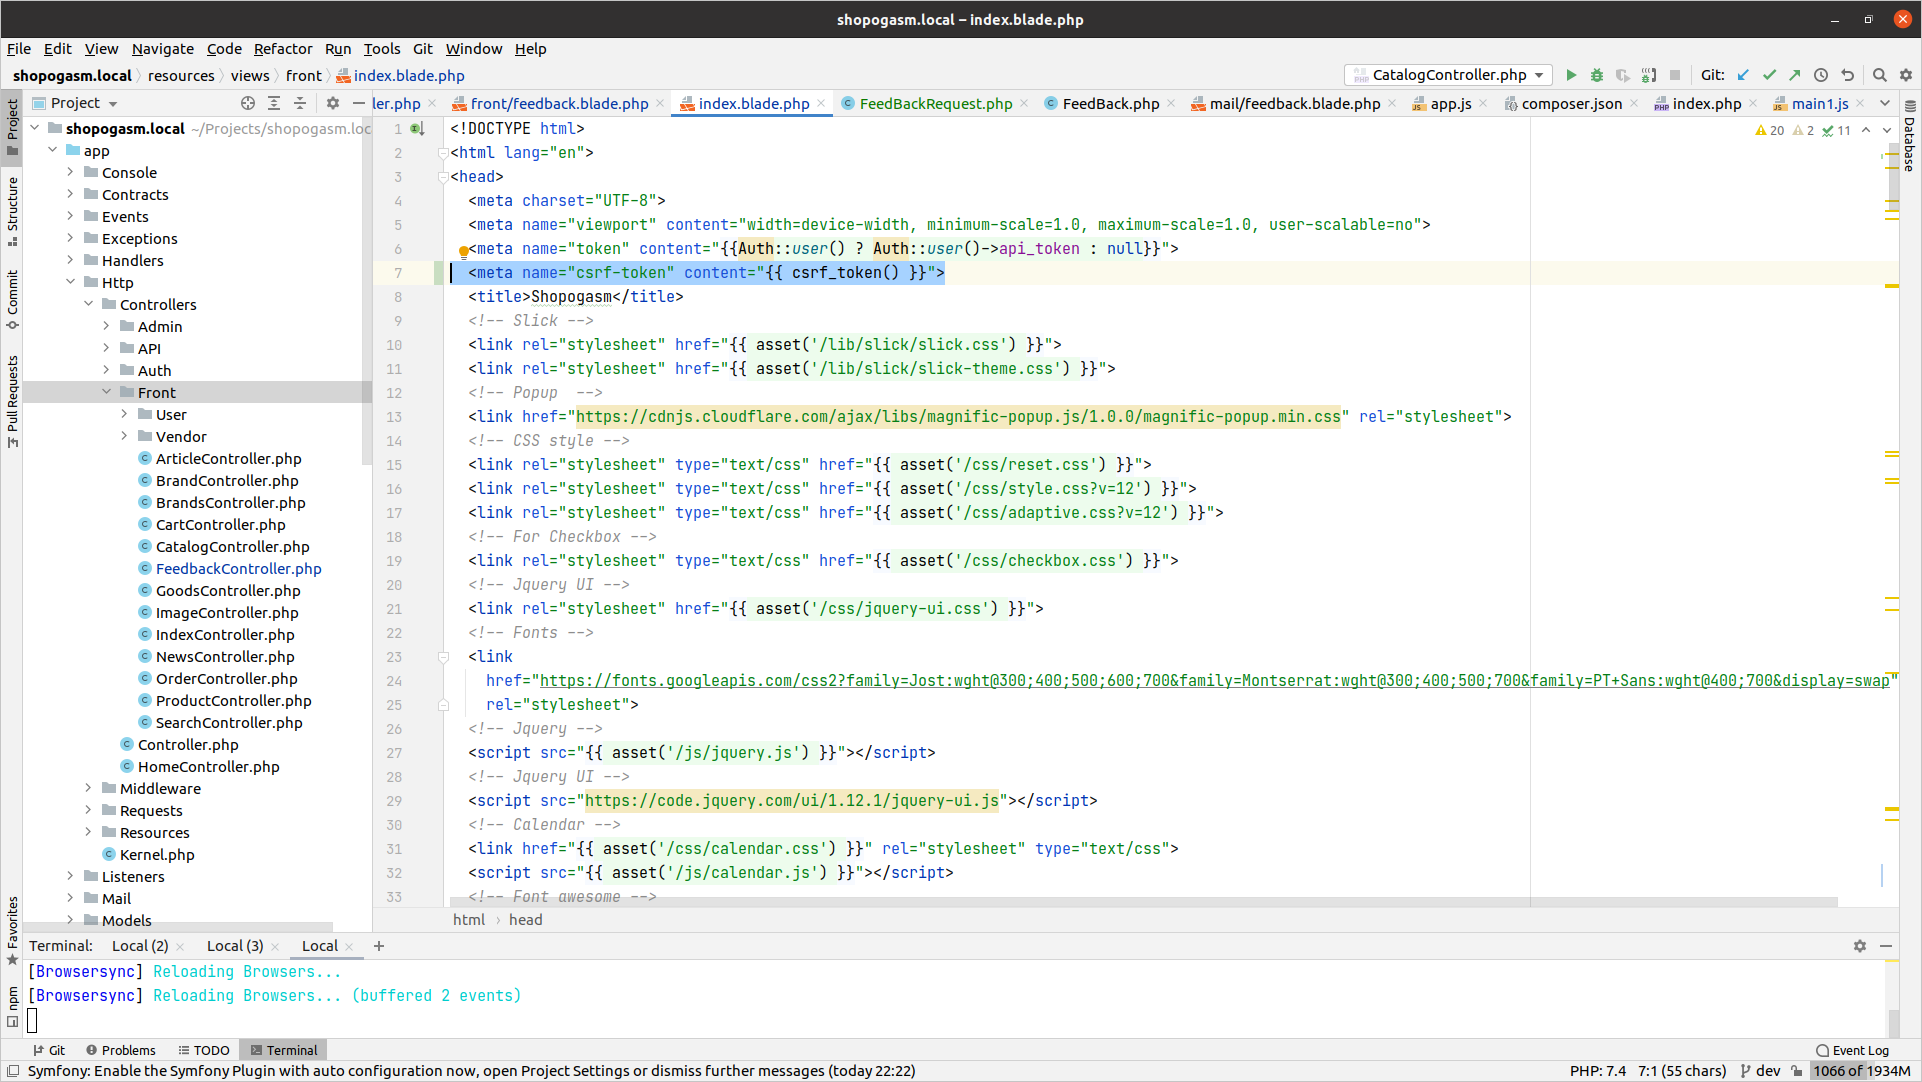The image size is (1922, 1082).
Task: Toggle the Commit tool window
Action: tap(12, 299)
